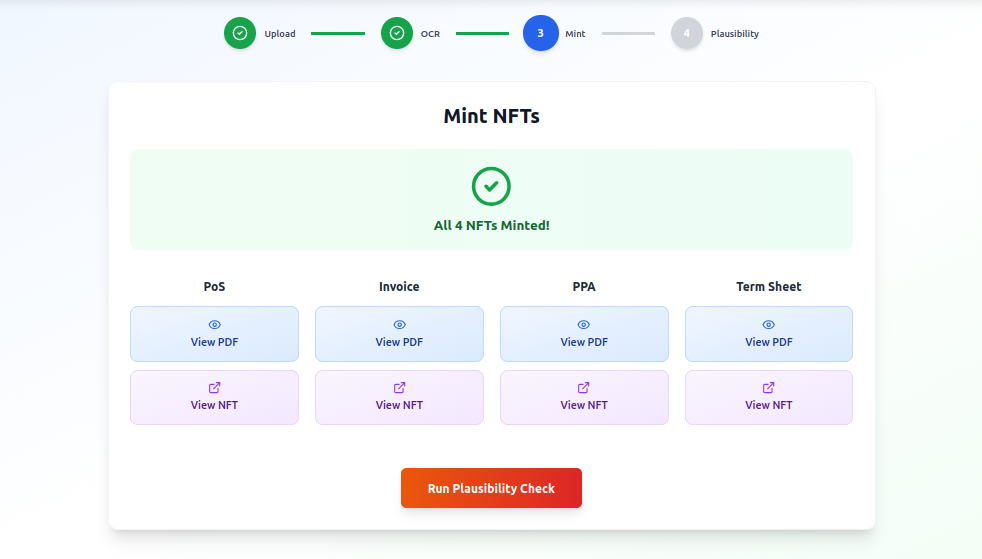Click the Mint NFTs heading
The image size is (982, 559).
tap(491, 116)
